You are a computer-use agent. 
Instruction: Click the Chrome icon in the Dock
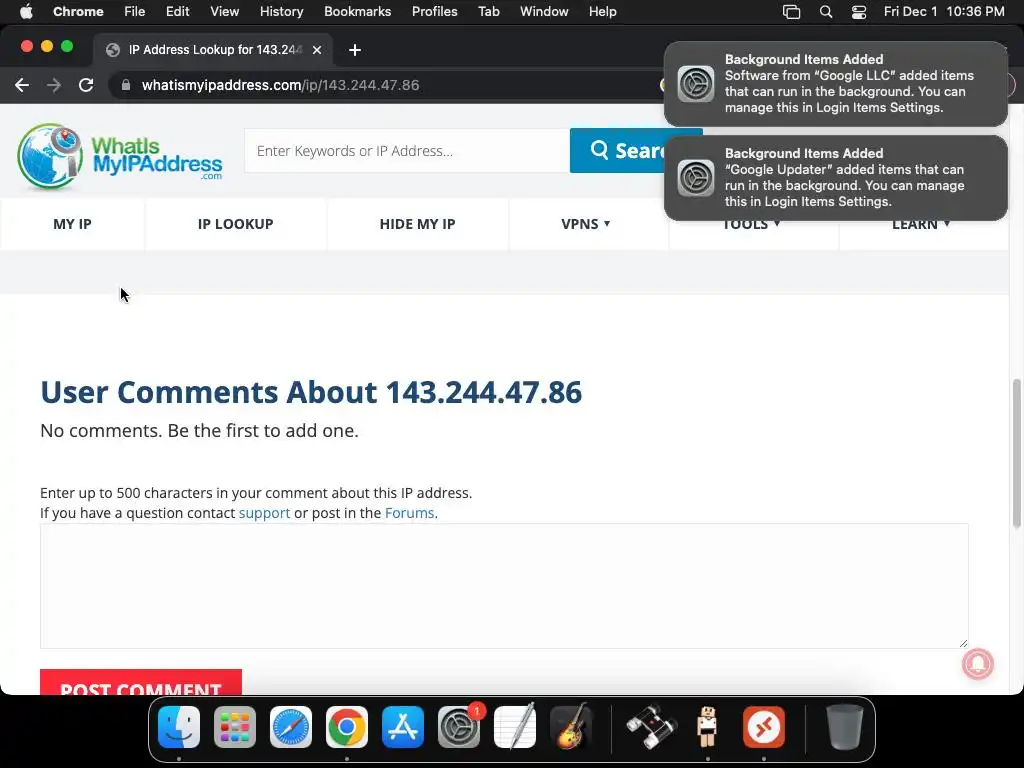click(347, 727)
